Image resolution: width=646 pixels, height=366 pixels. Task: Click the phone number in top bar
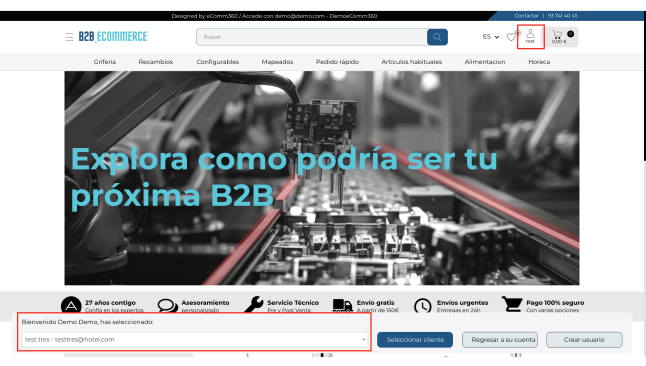coord(563,16)
